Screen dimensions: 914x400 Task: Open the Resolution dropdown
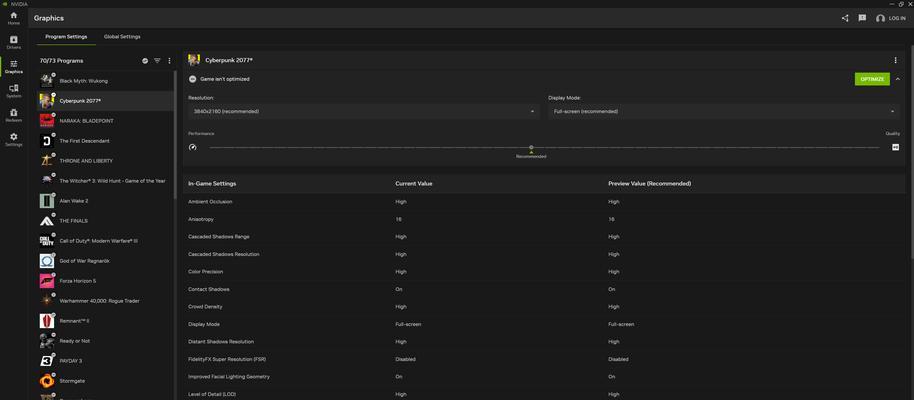pyautogui.click(x=364, y=111)
